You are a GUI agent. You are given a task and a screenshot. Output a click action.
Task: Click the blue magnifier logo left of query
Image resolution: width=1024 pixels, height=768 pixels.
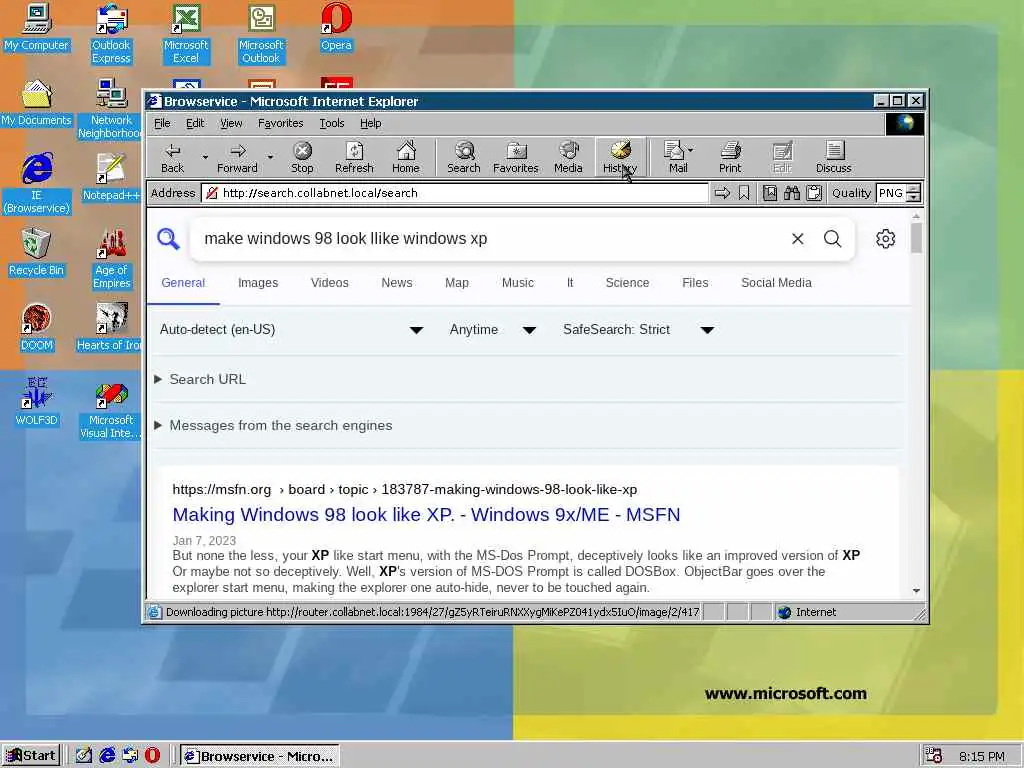168,238
